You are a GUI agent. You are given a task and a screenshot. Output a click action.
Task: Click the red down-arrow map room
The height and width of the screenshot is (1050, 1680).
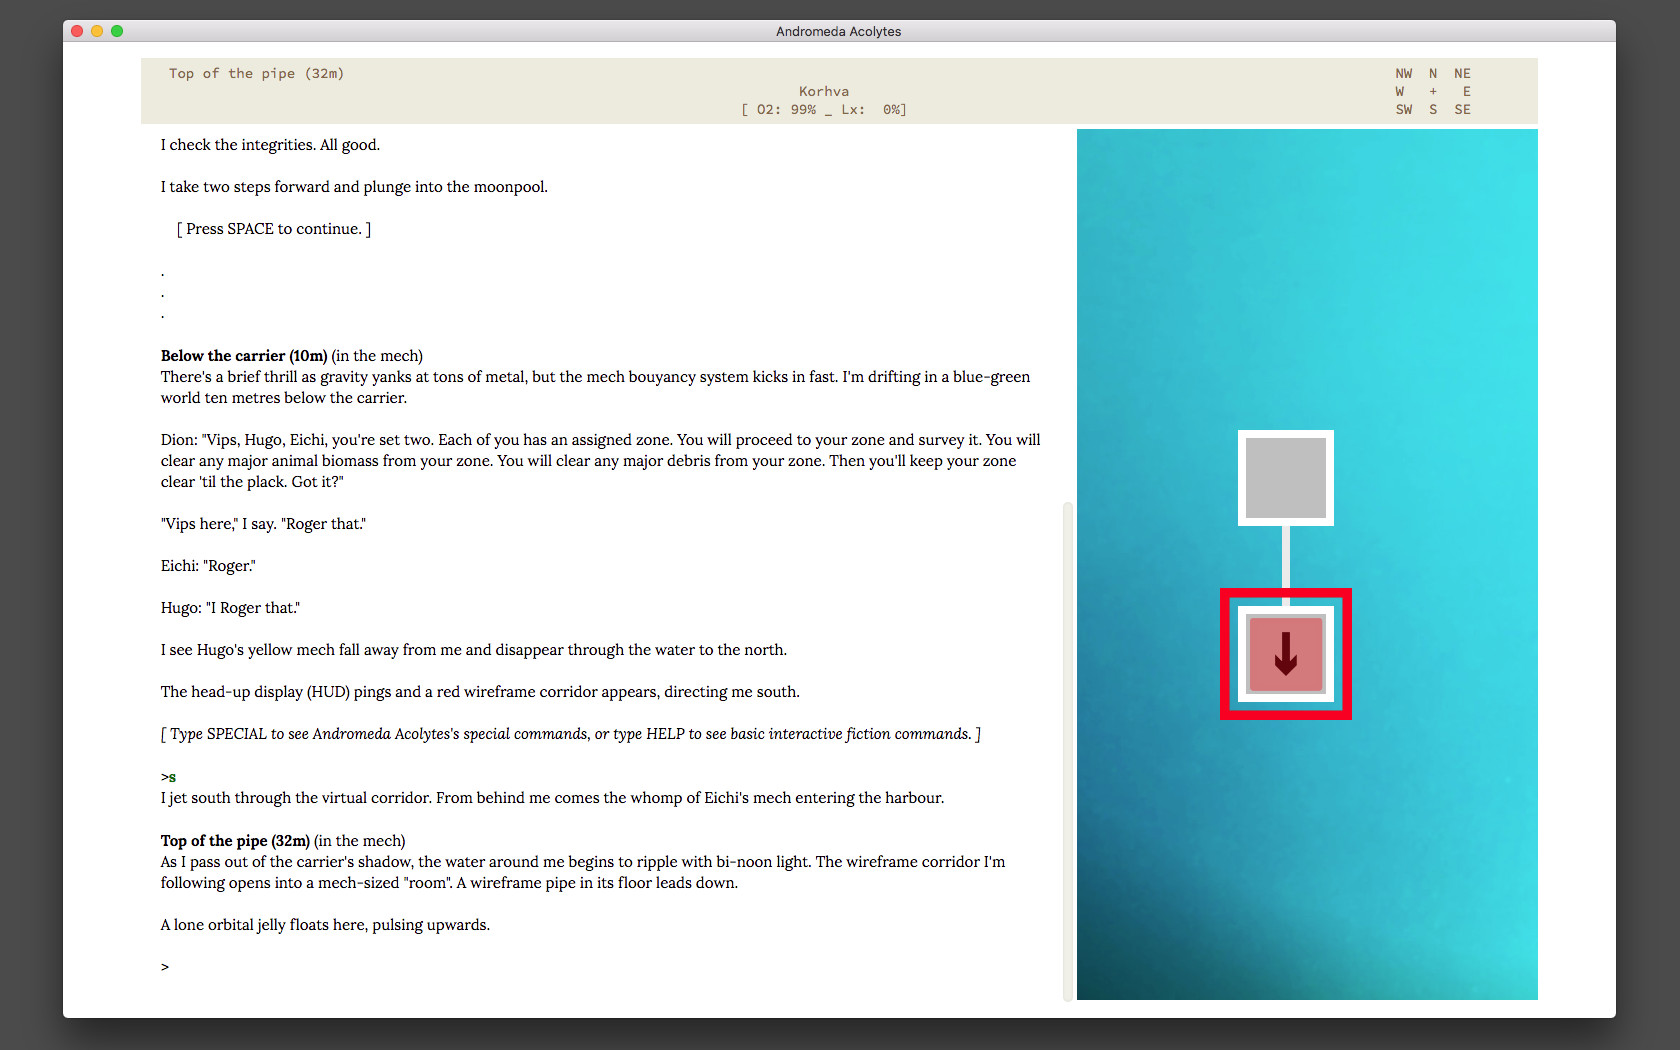[x=1286, y=654]
